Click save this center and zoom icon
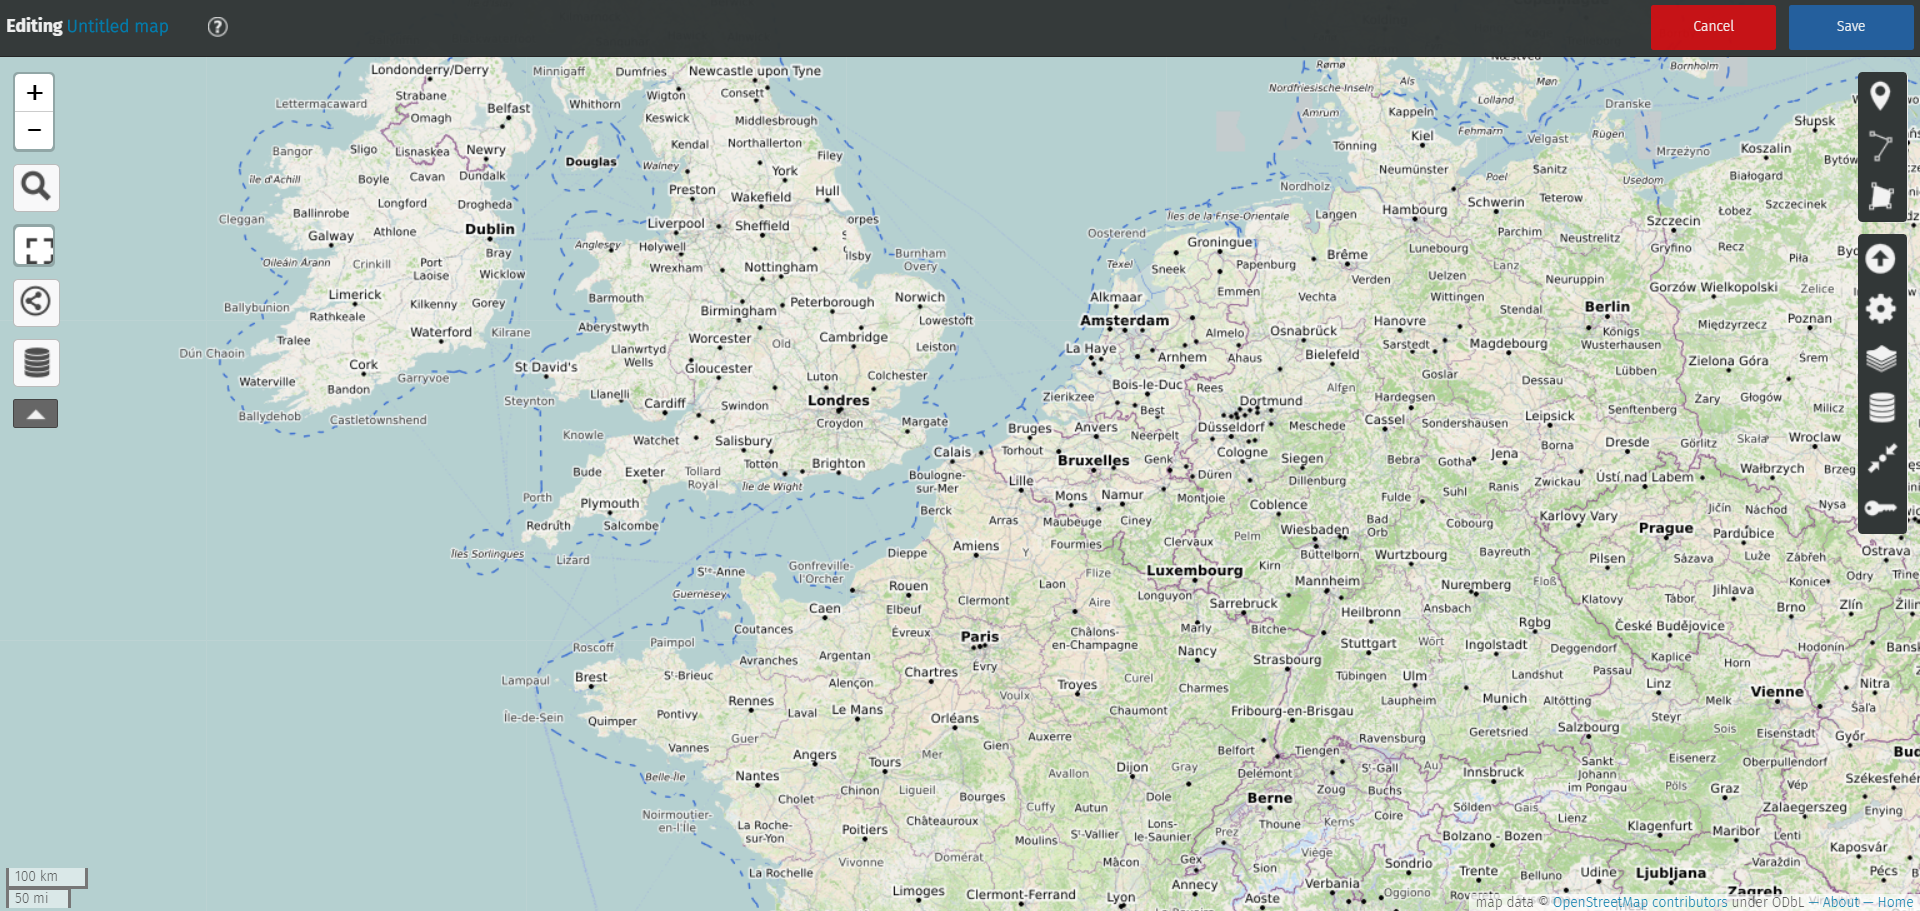The image size is (1920, 911). click(1881, 459)
